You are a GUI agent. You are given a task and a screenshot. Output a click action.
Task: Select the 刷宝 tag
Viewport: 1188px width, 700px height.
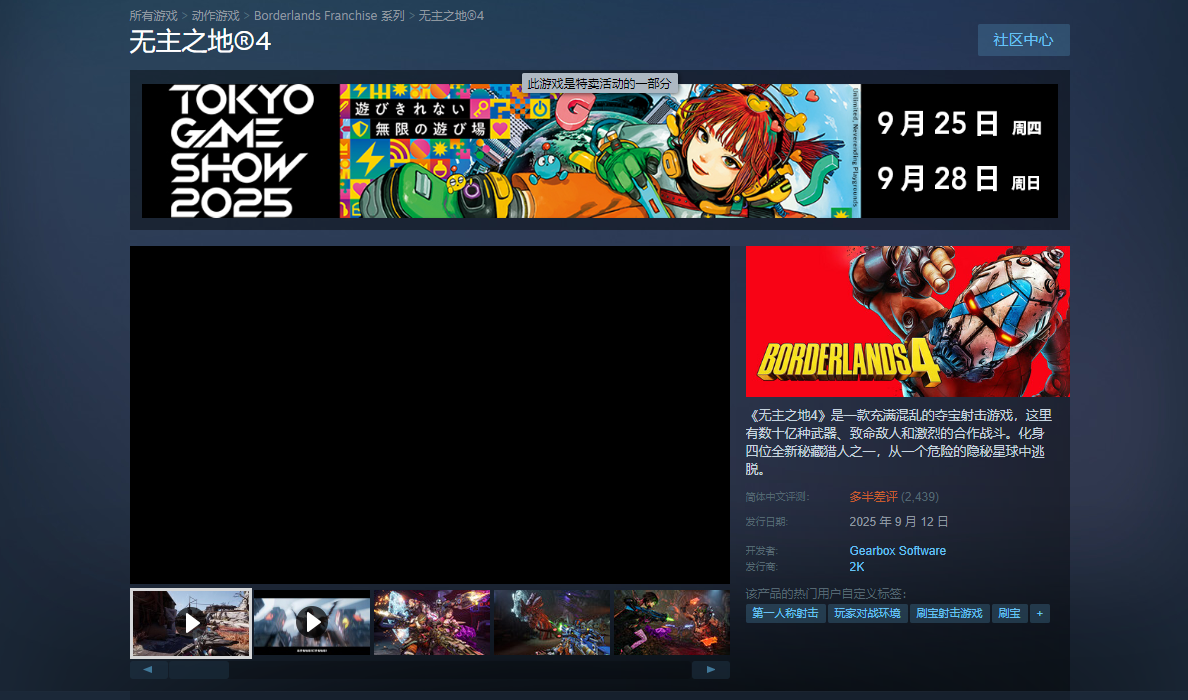pos(1009,614)
